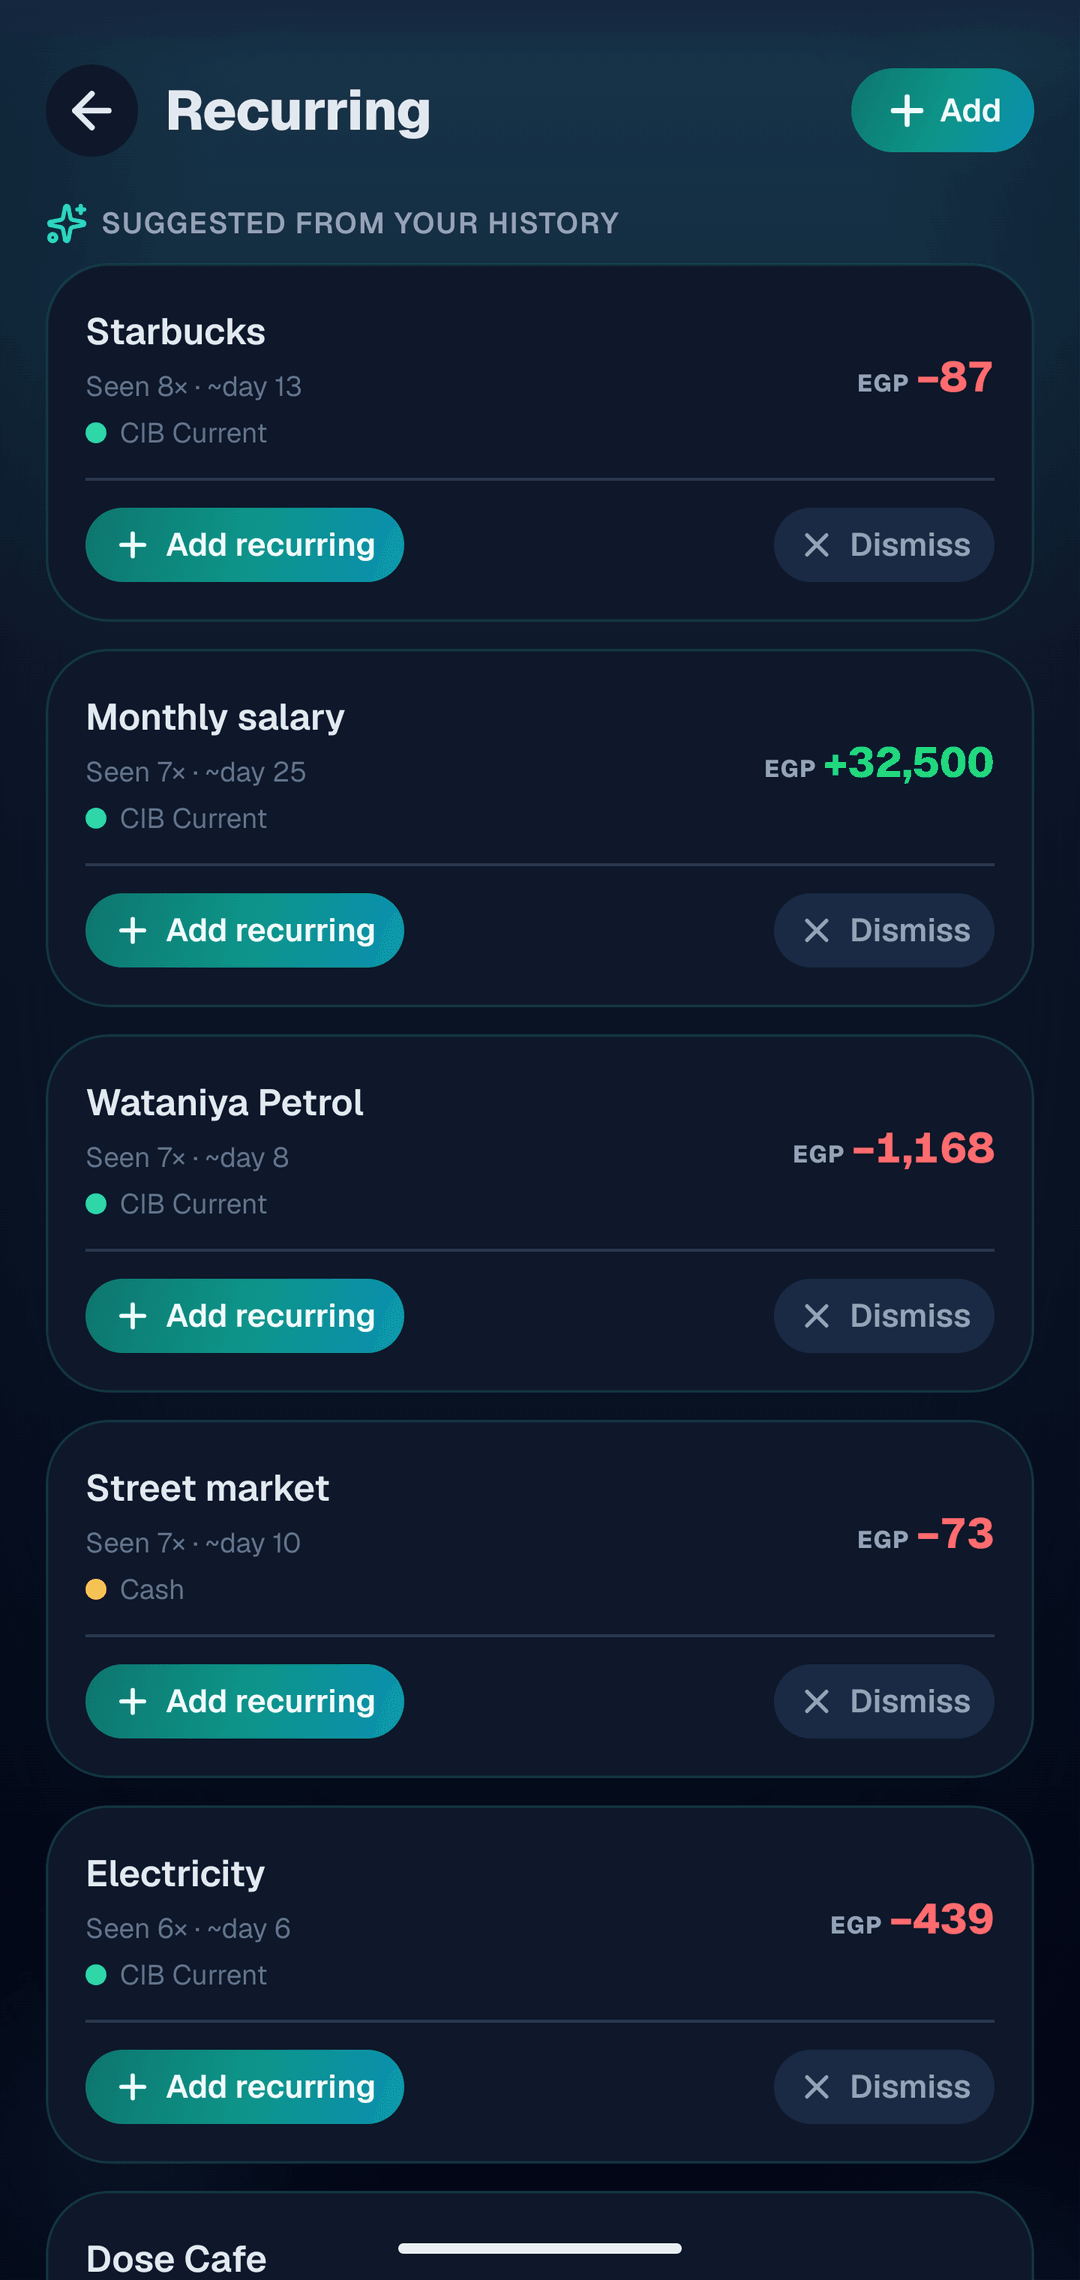Viewport: 1080px width, 2280px height.
Task: Dismiss the Street market suggestion
Action: coord(884,1701)
